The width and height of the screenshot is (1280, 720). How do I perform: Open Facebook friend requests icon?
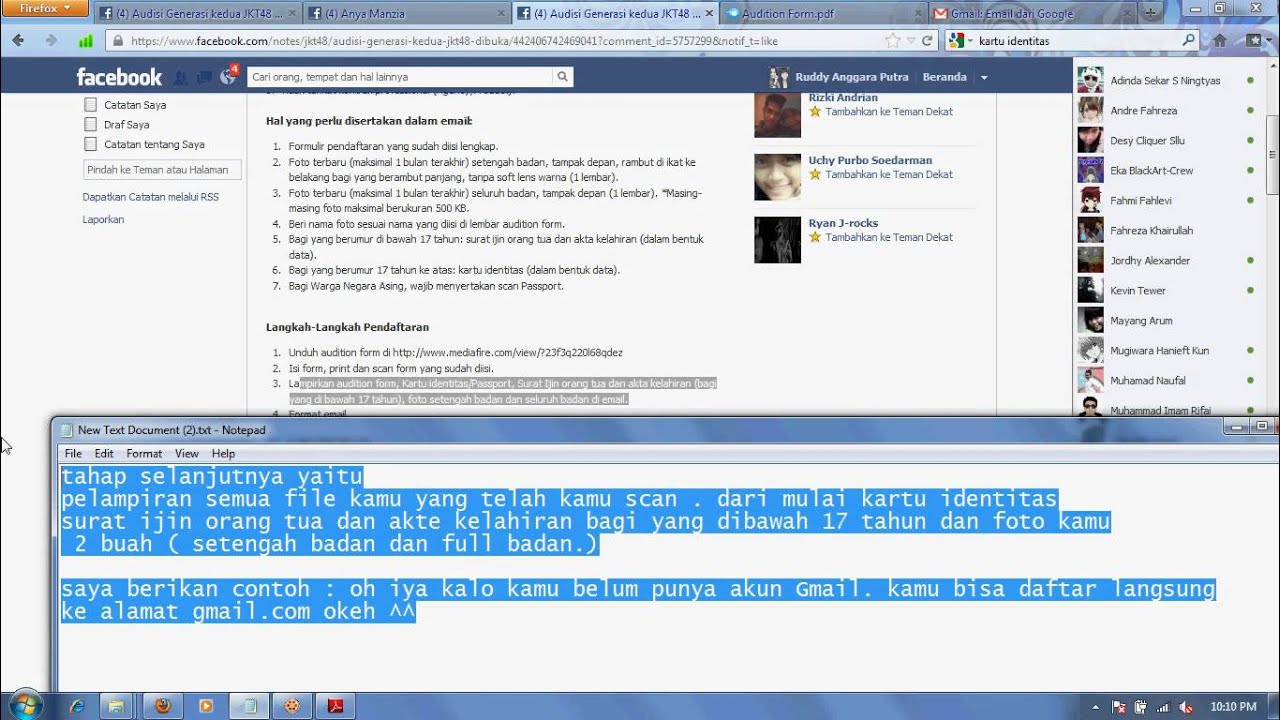[181, 77]
